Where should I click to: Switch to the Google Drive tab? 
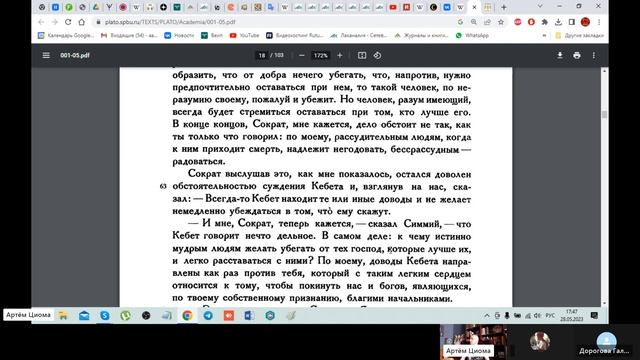click(x=96, y=7)
